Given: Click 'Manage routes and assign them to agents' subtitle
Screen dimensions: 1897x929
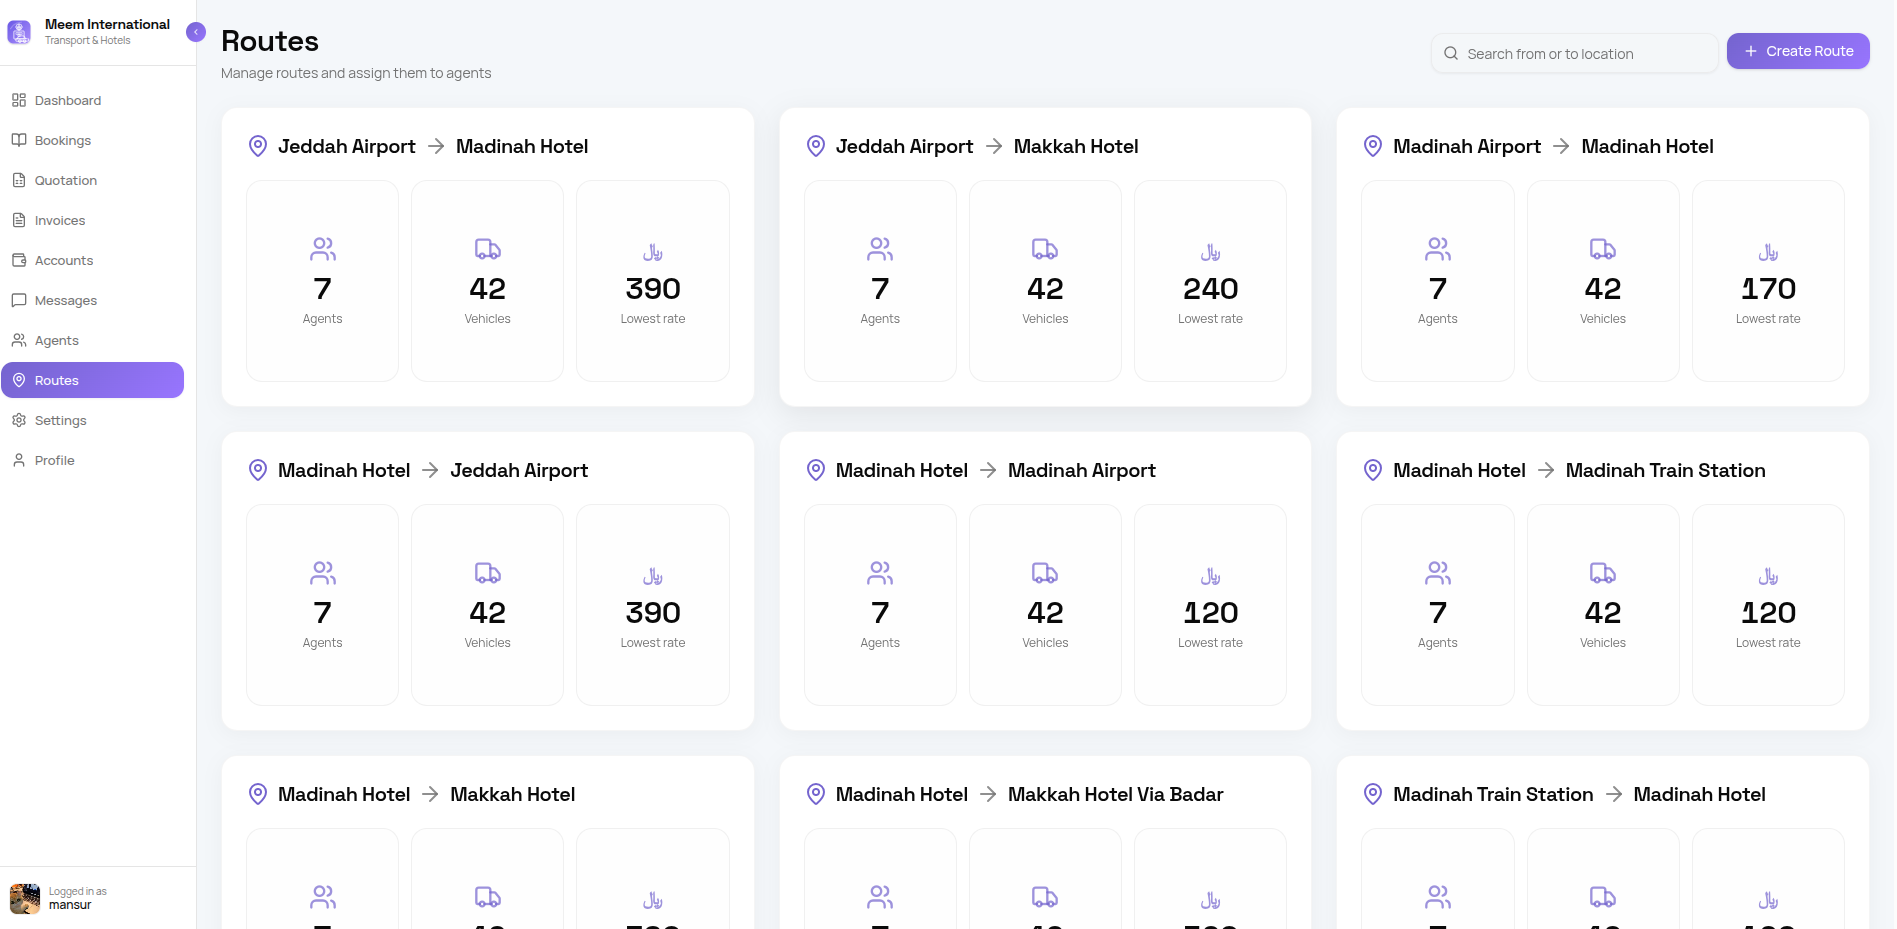Looking at the screenshot, I should 356,73.
